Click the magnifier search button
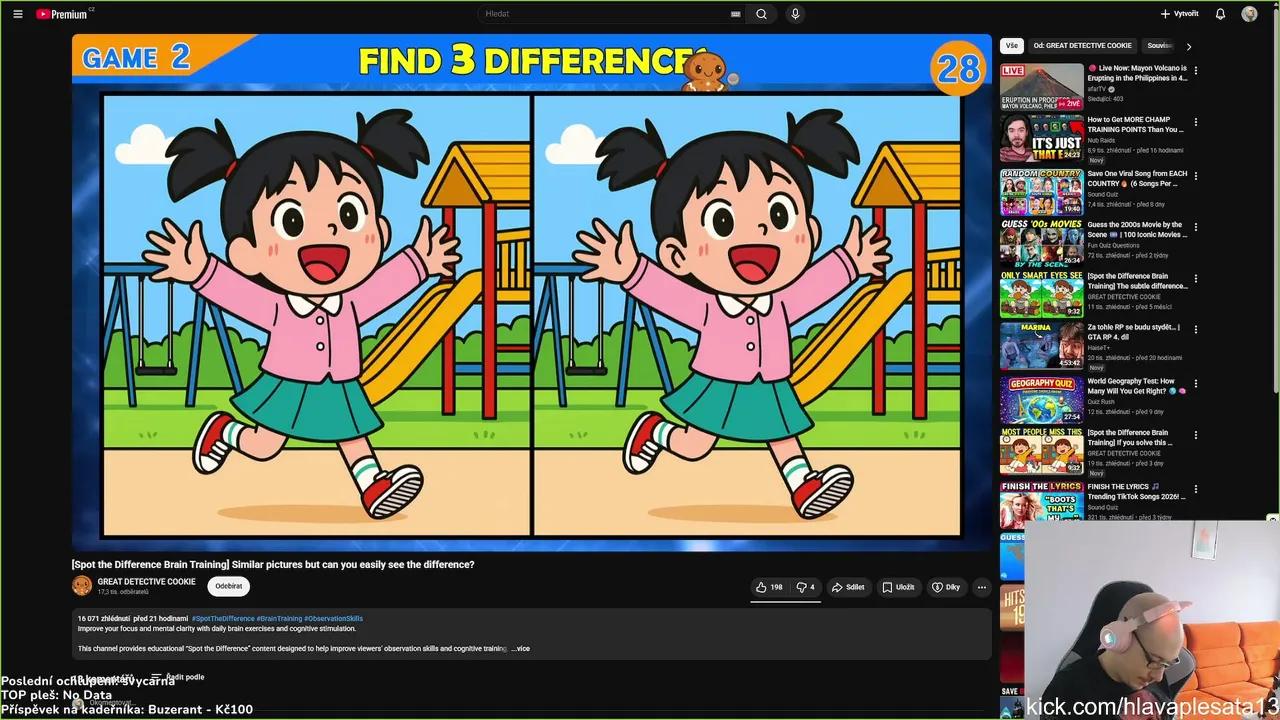1280x720 pixels. 761,14
